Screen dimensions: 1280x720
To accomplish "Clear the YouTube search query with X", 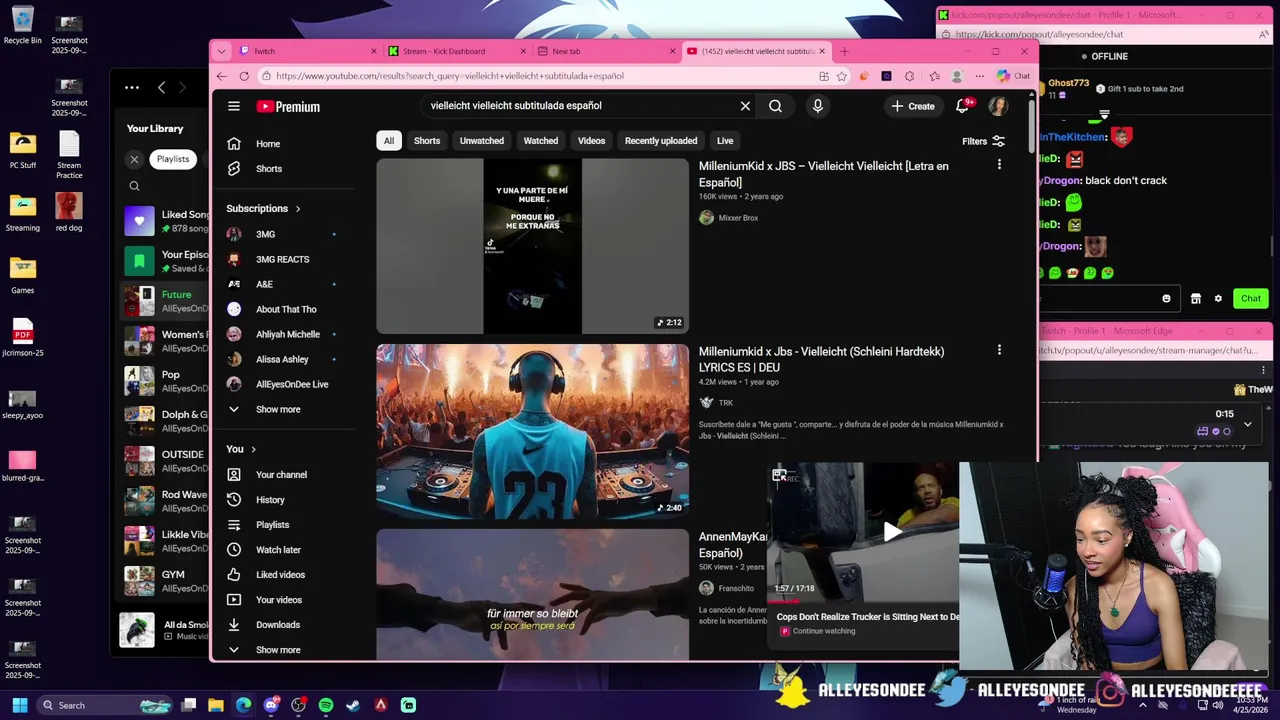I will tap(745, 106).
